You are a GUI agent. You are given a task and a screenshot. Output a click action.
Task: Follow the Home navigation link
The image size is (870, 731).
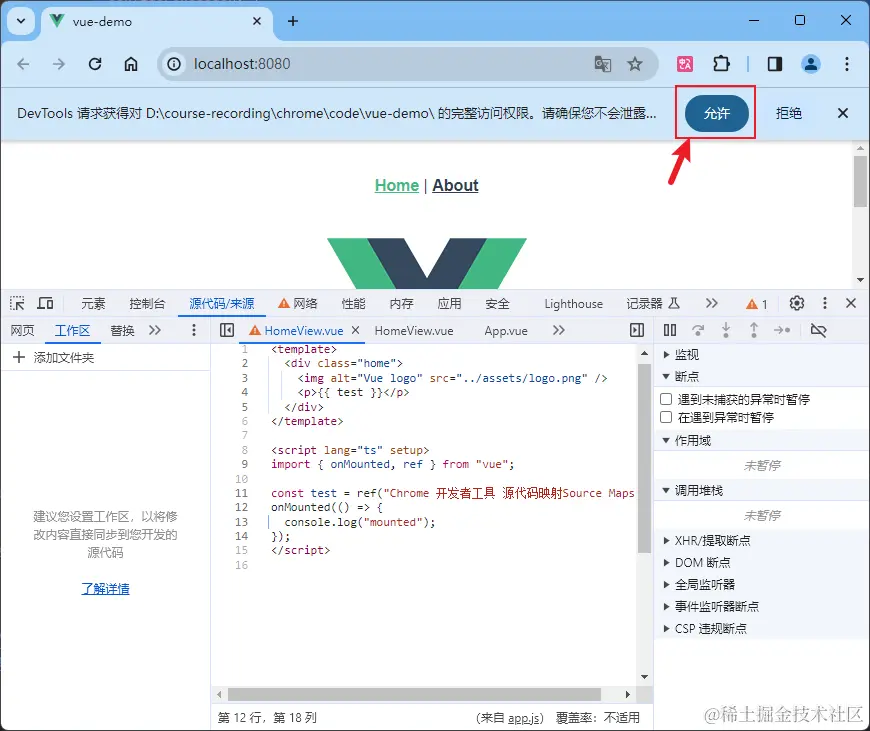click(397, 185)
